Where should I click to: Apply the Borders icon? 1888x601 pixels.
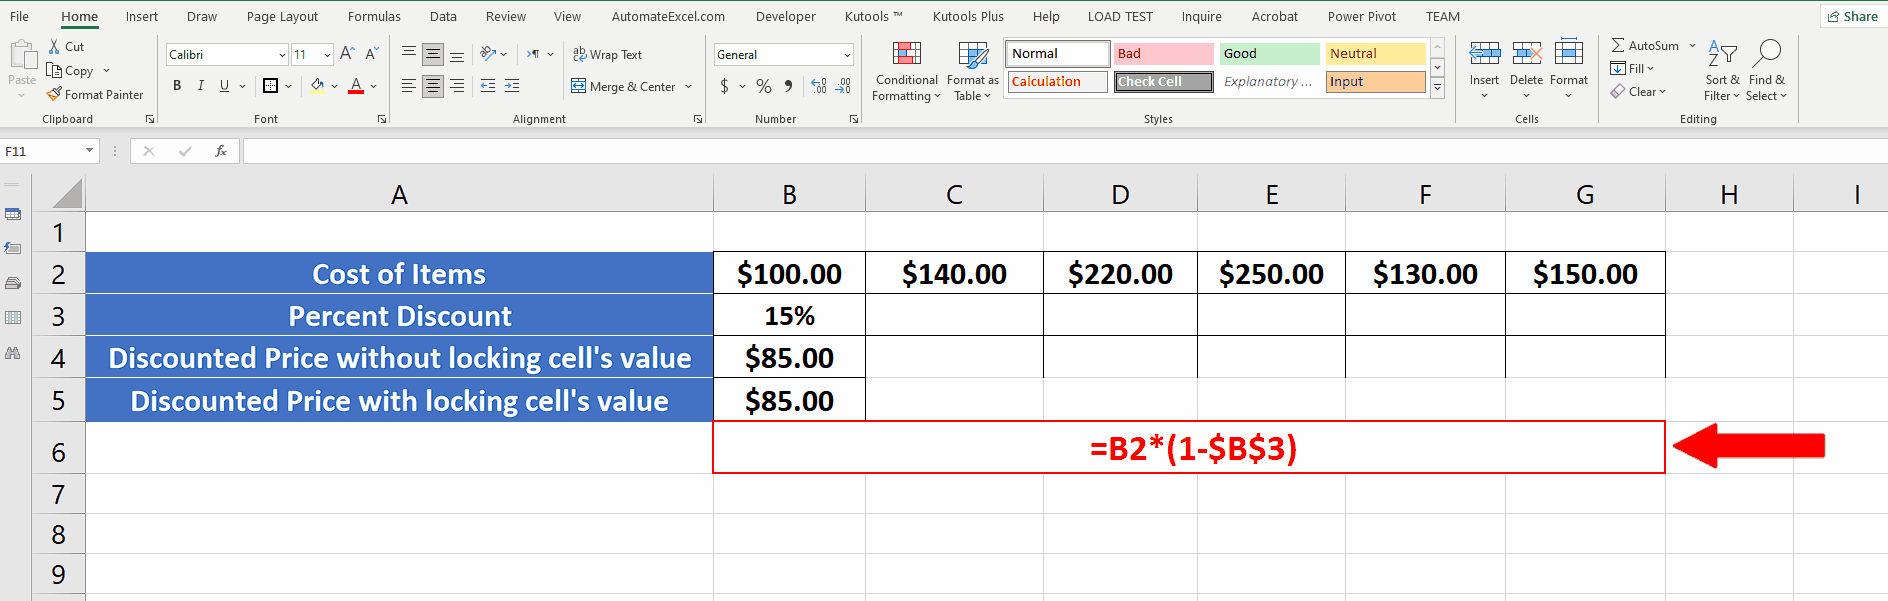(x=270, y=86)
